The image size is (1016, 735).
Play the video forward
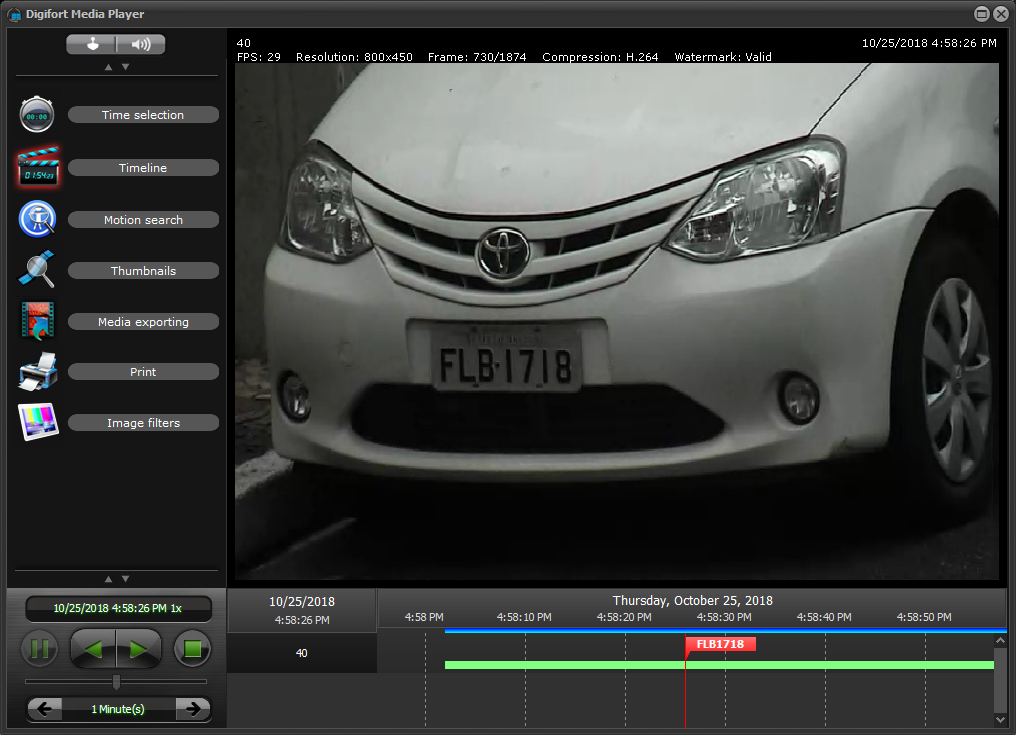139,649
